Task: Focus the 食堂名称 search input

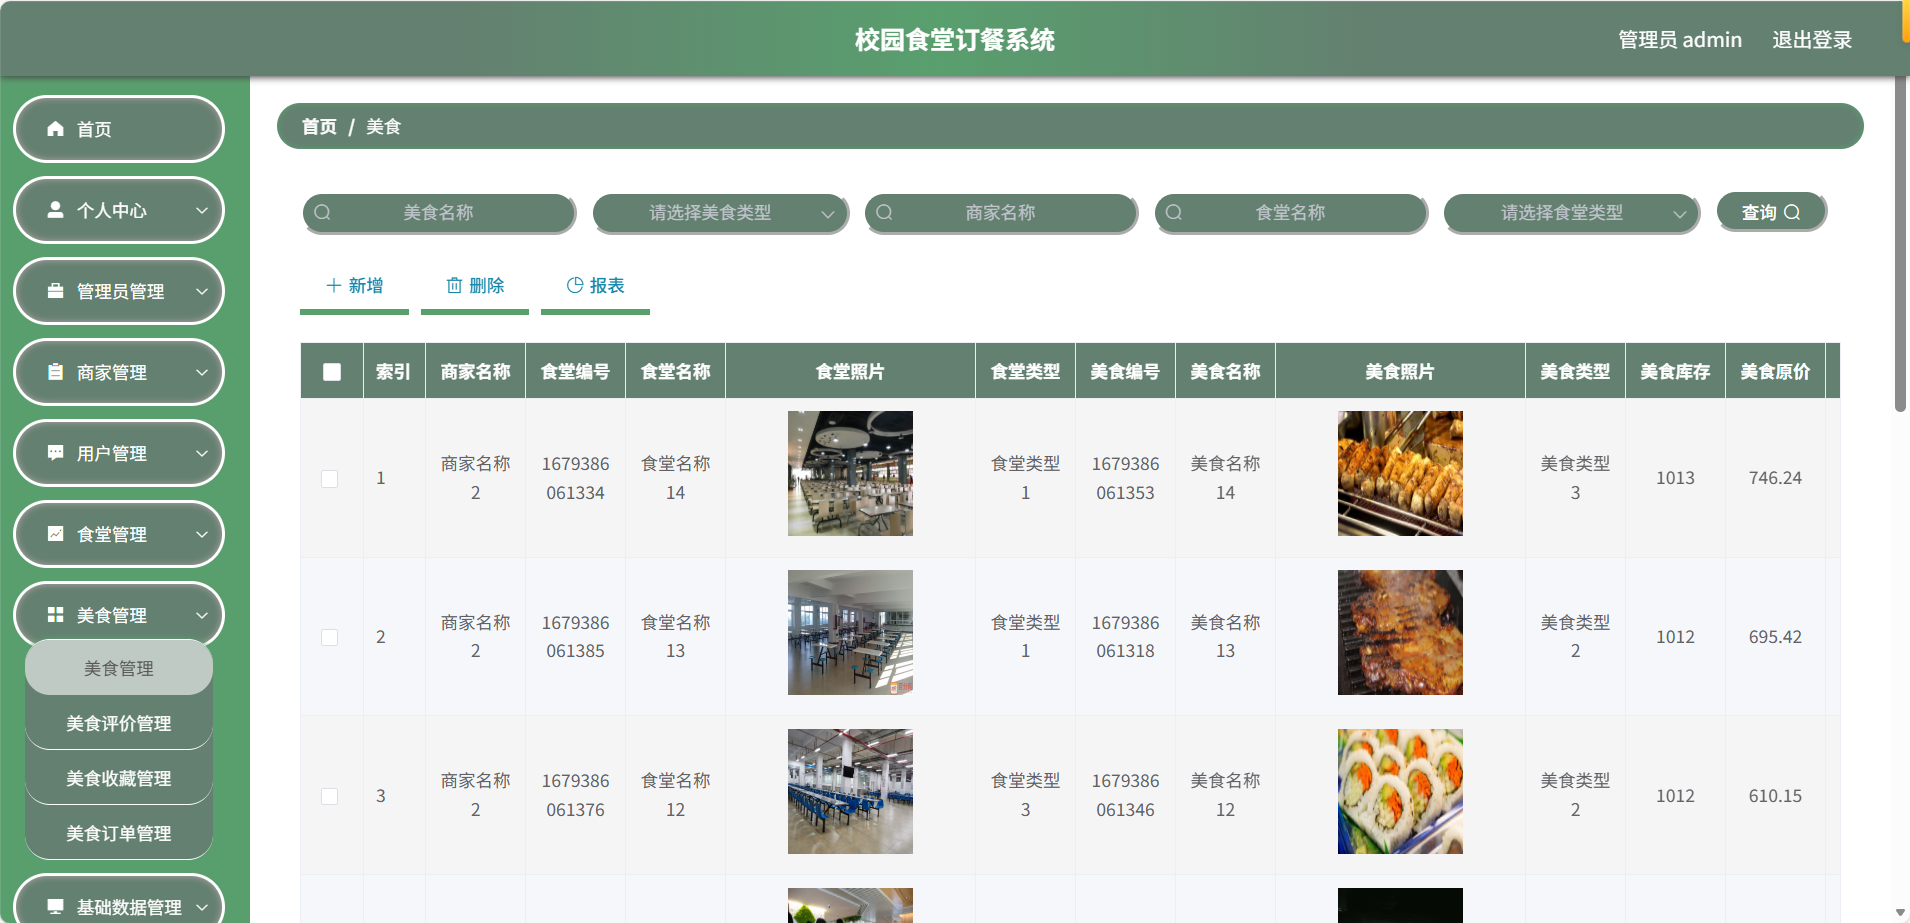Action: coord(1290,212)
